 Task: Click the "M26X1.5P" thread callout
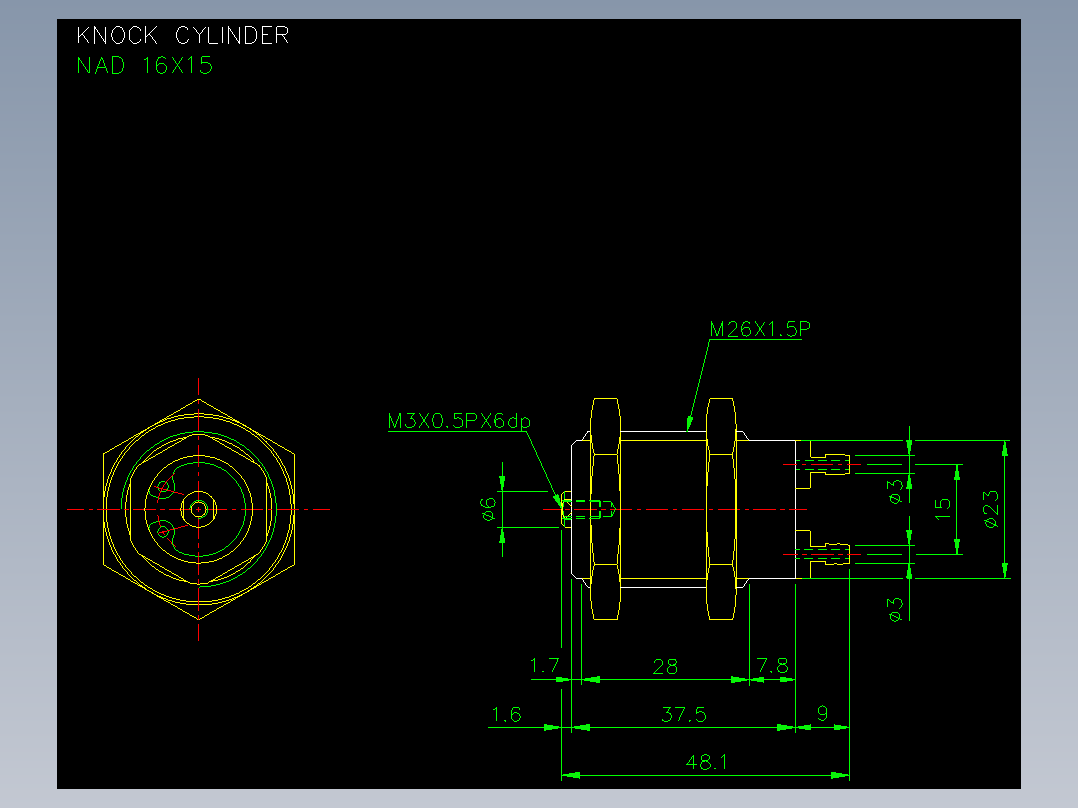tap(760, 329)
